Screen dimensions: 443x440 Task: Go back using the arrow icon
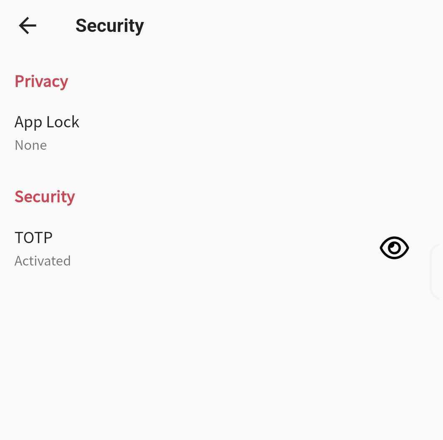[x=28, y=26]
